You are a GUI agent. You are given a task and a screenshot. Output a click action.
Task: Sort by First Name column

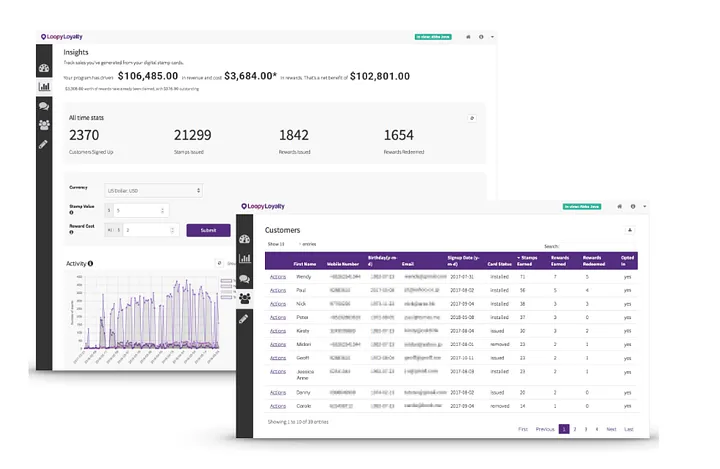305,264
